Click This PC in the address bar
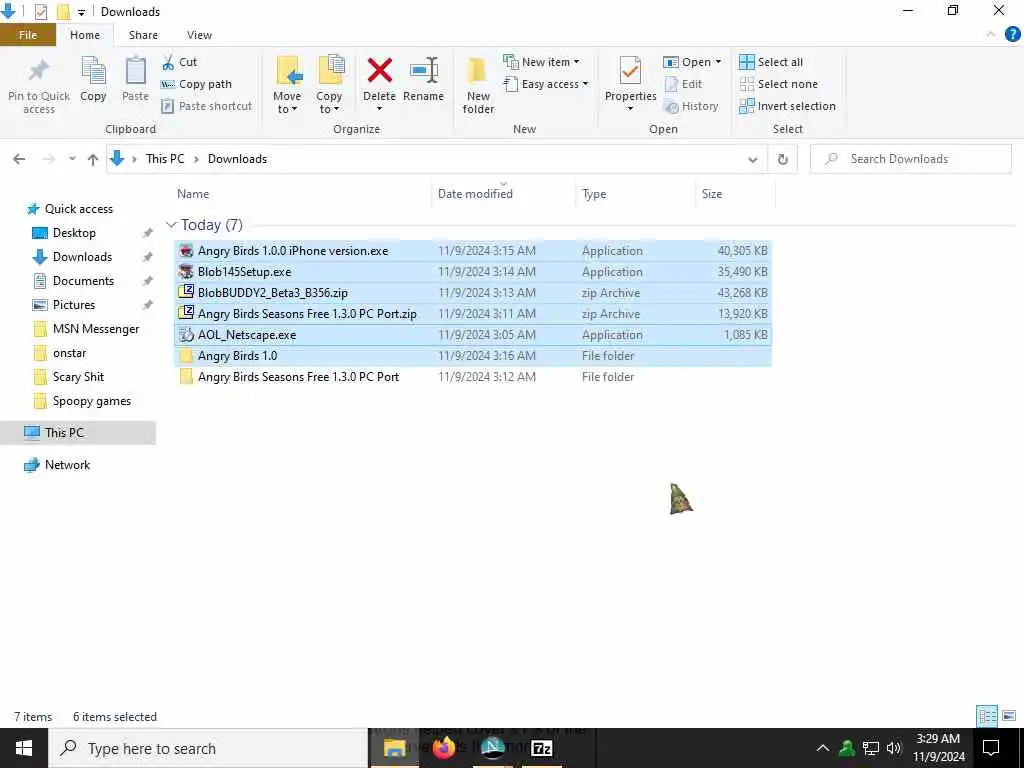The image size is (1024, 768). (x=165, y=159)
